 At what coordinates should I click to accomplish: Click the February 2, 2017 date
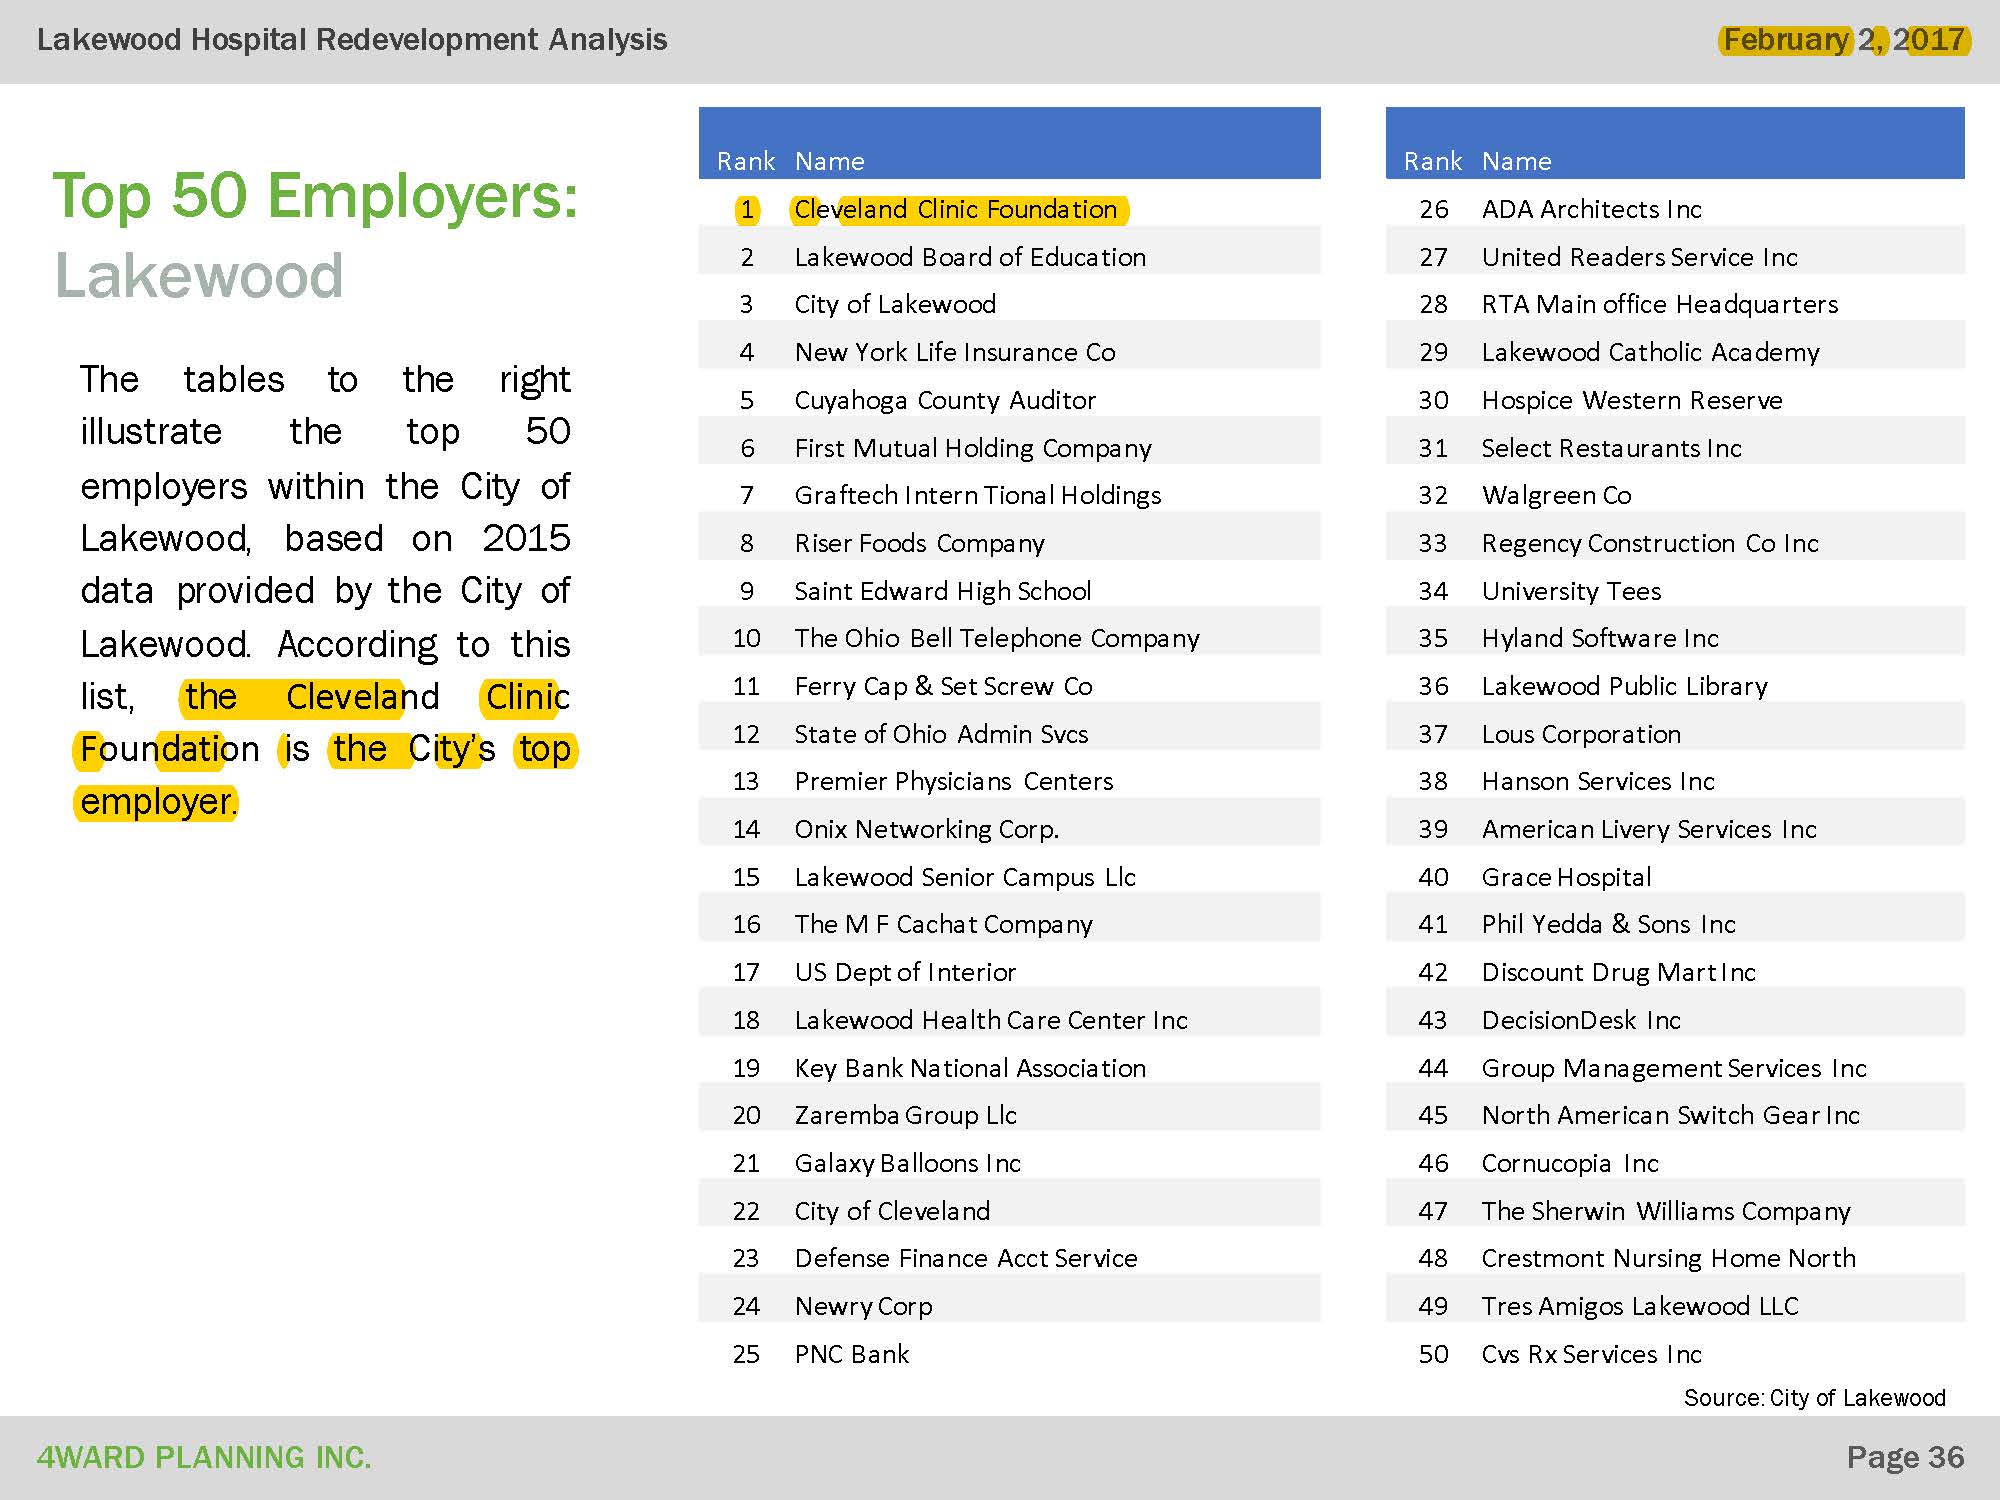(x=1844, y=40)
